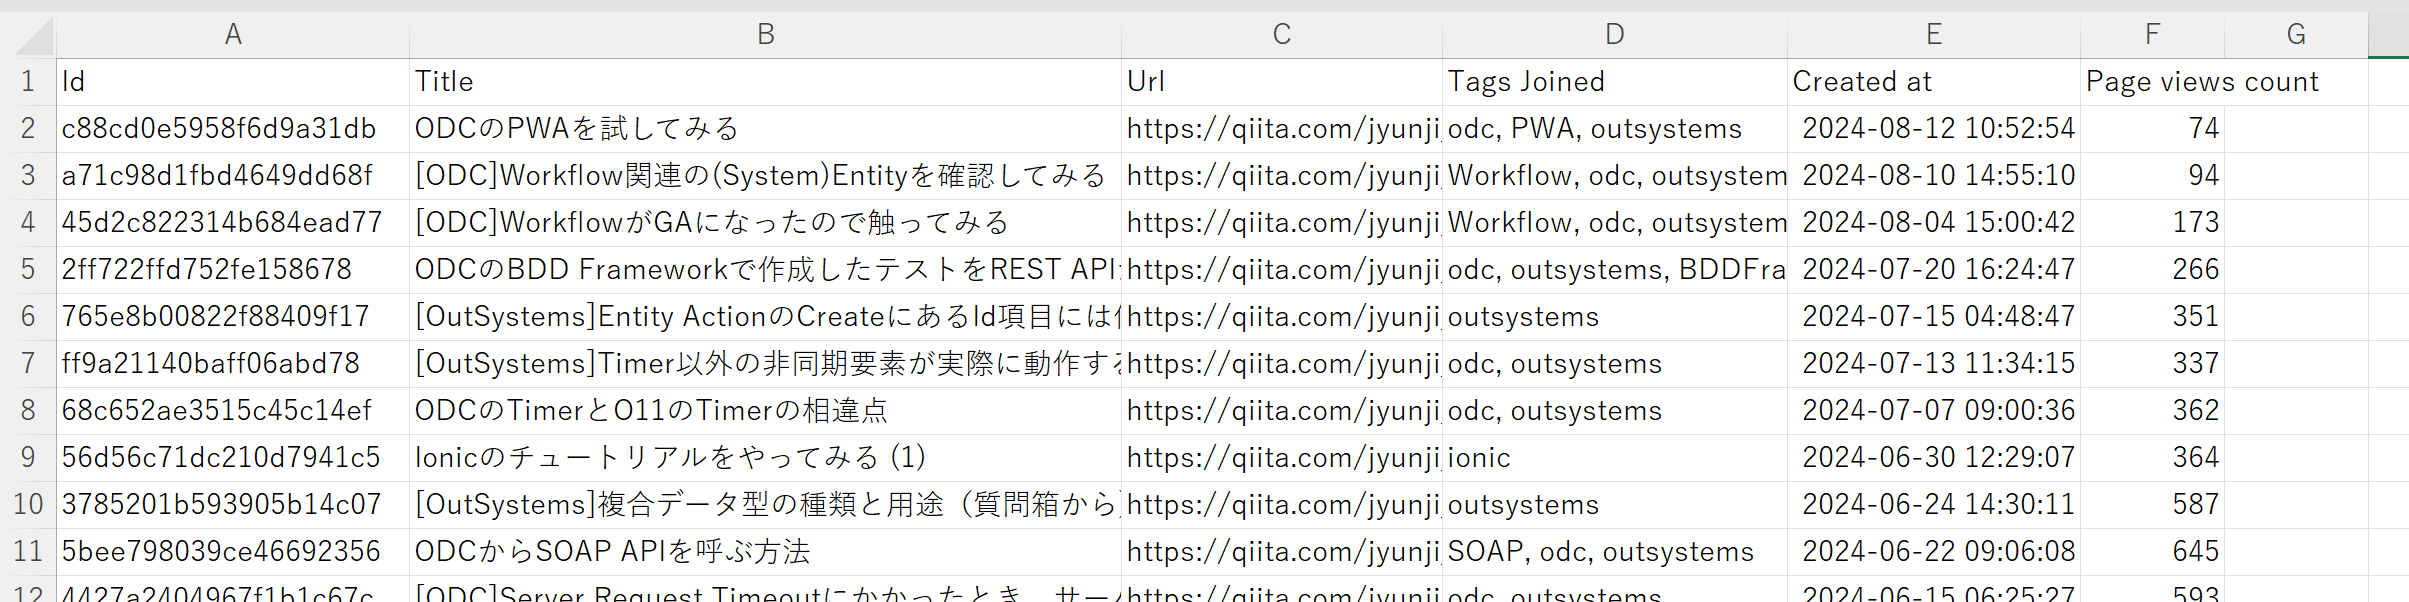This screenshot has width=2409, height=602.
Task: Select cell with Id 2ff722ffd752fe158678
Action: tap(233, 270)
